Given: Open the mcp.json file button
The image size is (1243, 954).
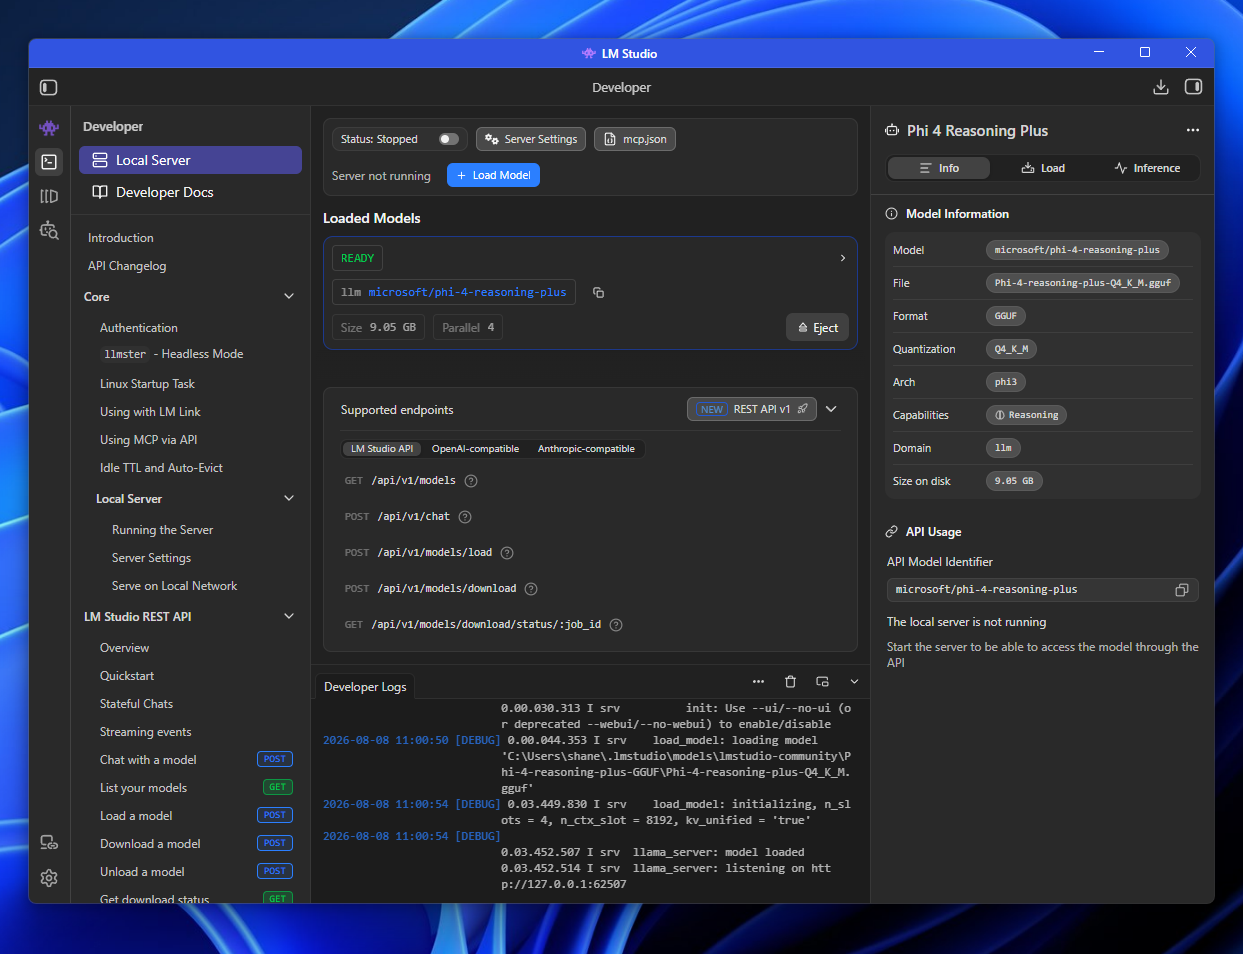Looking at the screenshot, I should [x=635, y=139].
